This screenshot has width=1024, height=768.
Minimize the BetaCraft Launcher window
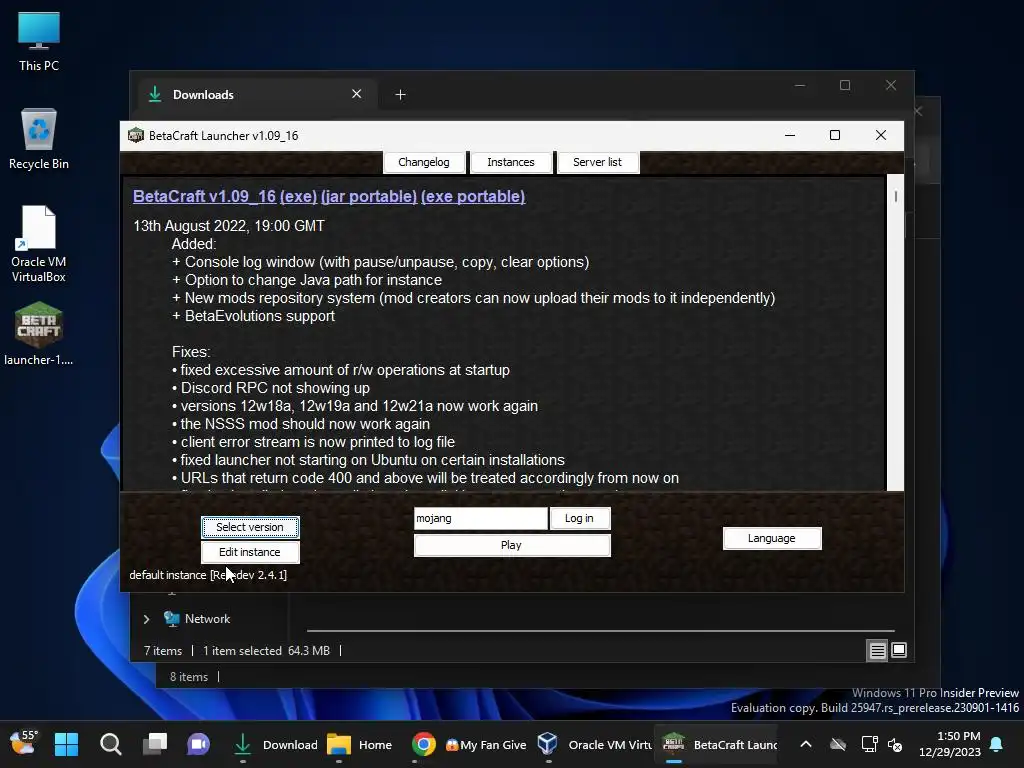[x=790, y=135]
